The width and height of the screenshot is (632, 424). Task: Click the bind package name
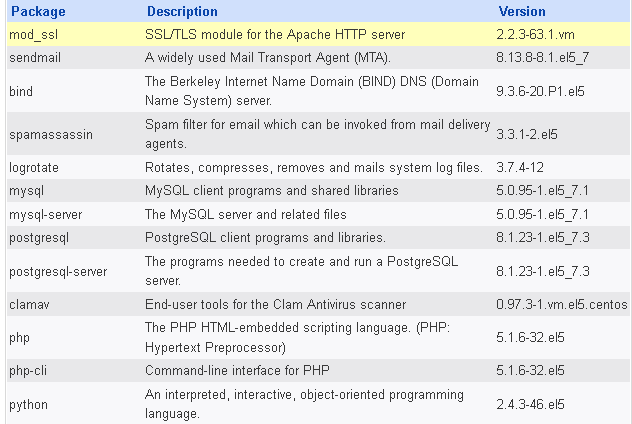[x=20, y=91]
